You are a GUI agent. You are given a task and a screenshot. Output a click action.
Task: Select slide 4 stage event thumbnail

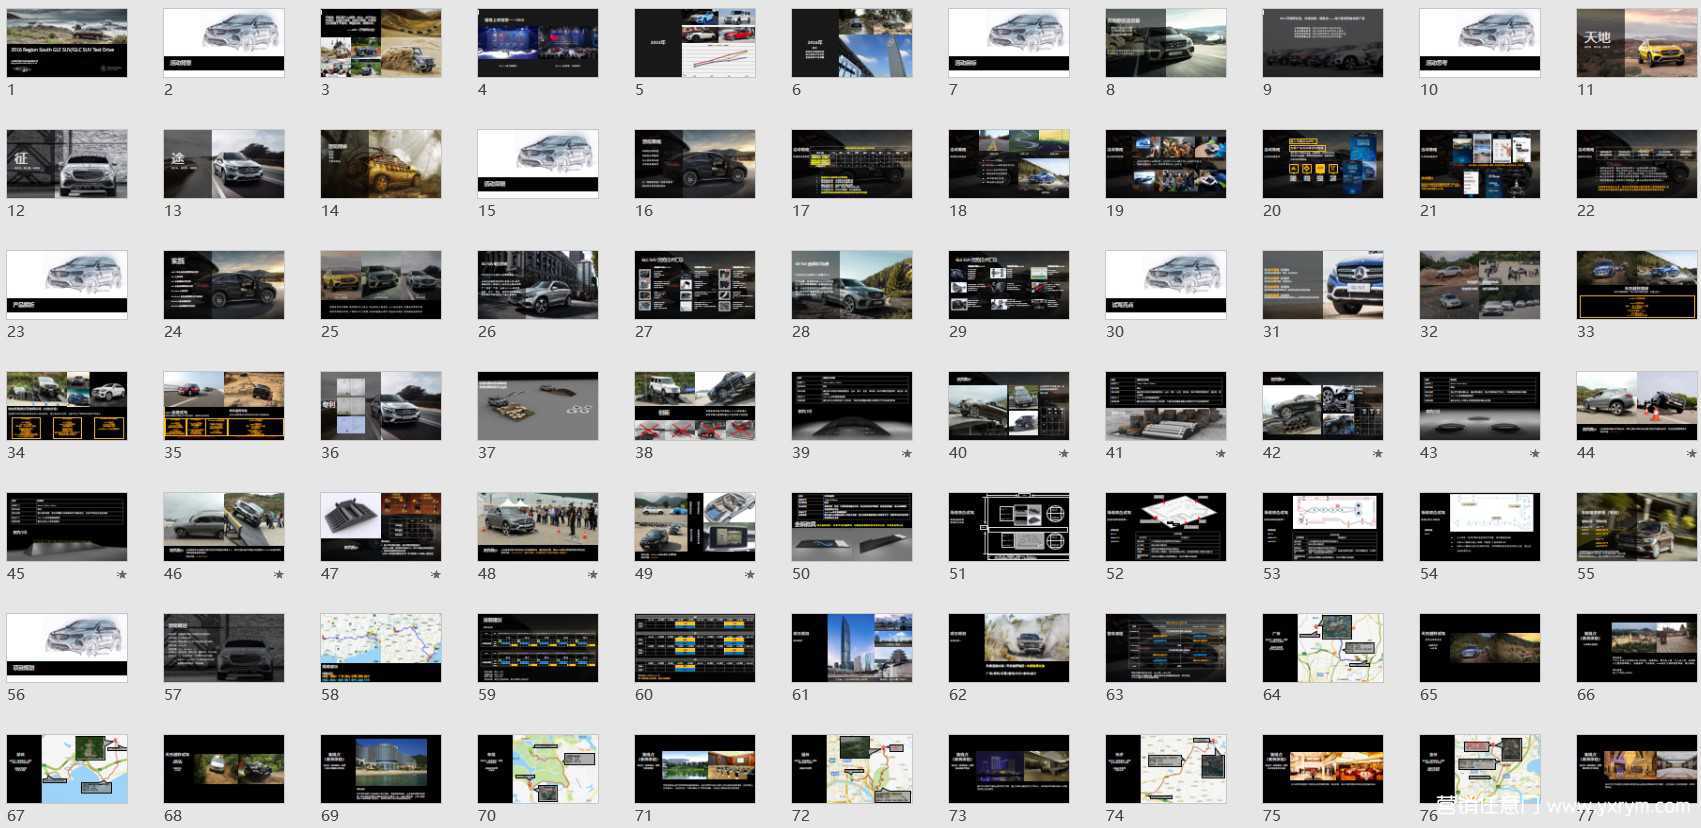point(538,43)
